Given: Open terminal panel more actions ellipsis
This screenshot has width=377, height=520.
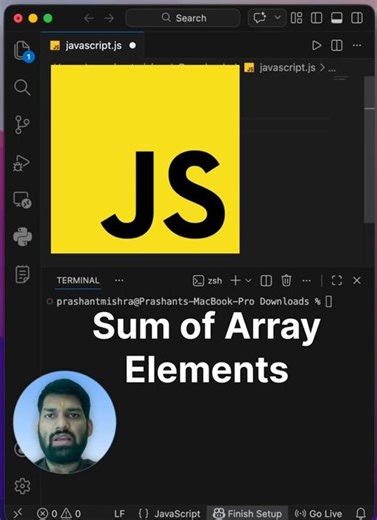Looking at the screenshot, I should (306, 281).
